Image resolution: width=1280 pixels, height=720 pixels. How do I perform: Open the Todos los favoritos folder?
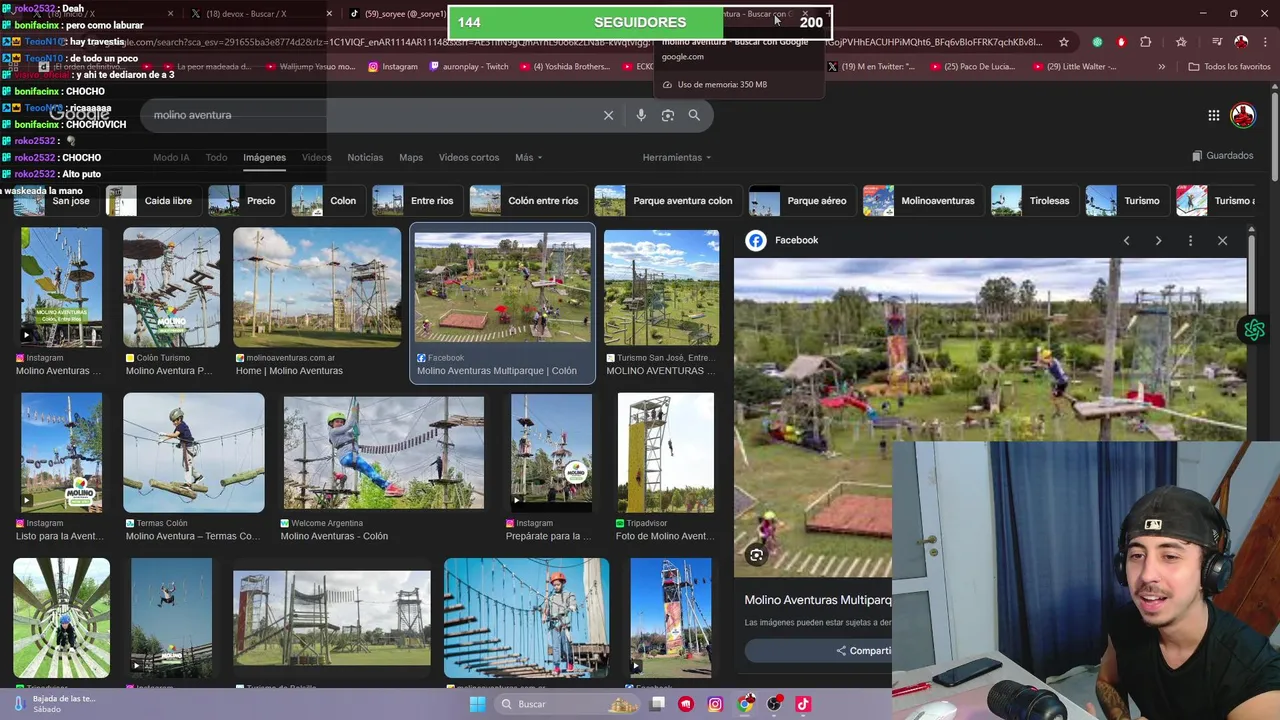pos(1229,67)
